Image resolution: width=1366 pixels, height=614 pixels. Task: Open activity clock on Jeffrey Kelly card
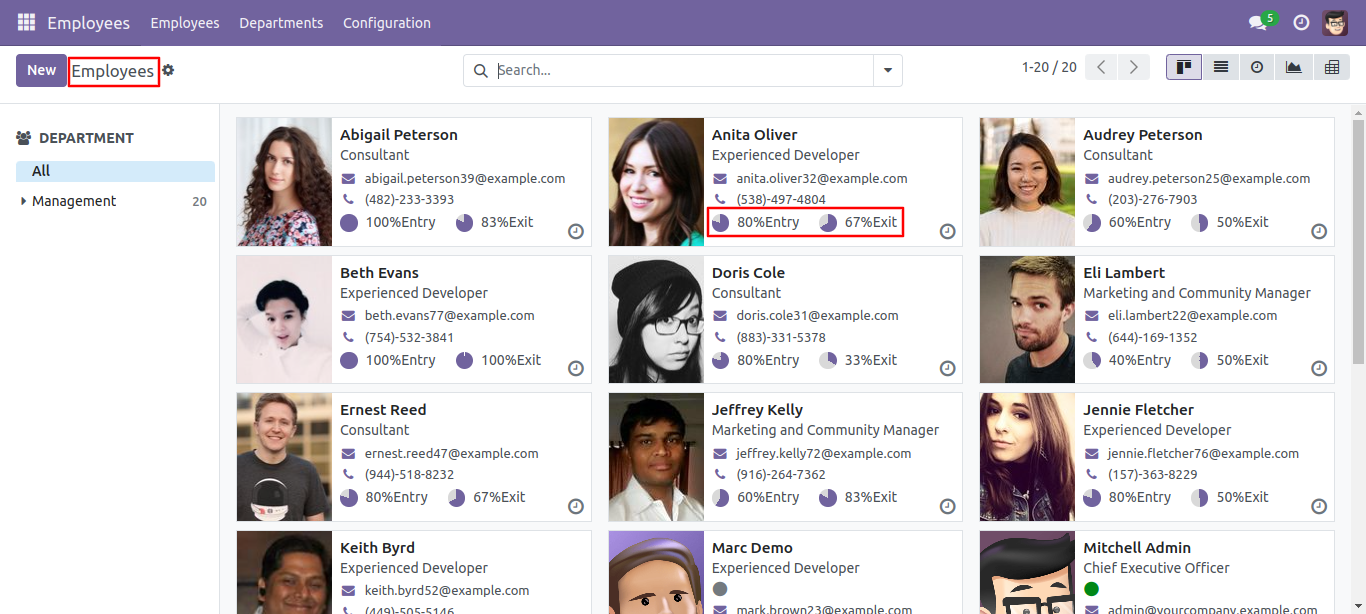point(948,506)
